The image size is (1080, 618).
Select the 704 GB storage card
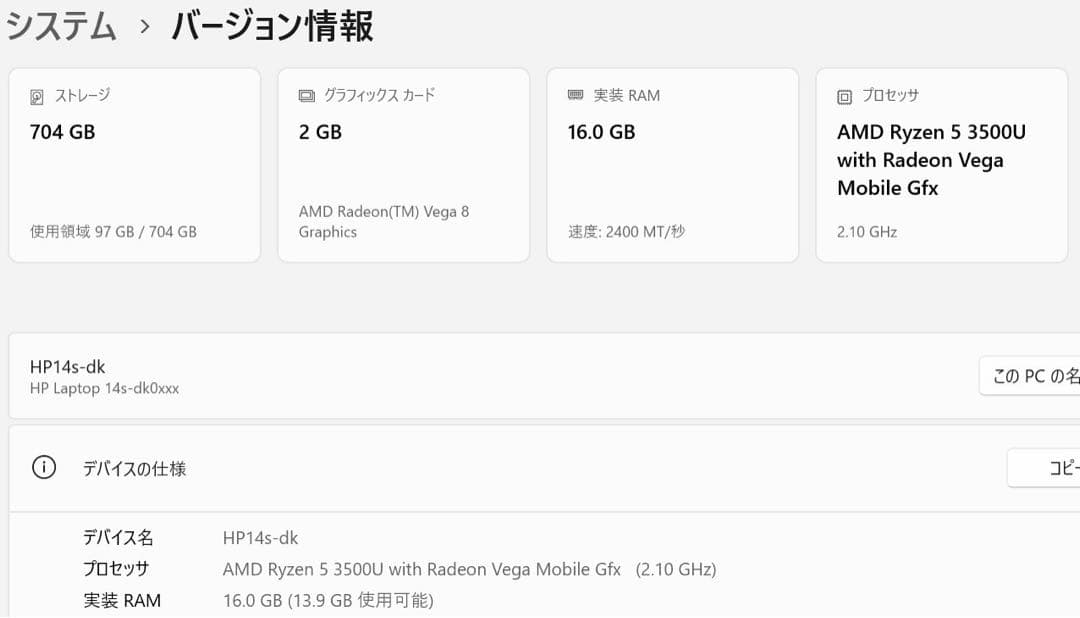[x=134, y=164]
